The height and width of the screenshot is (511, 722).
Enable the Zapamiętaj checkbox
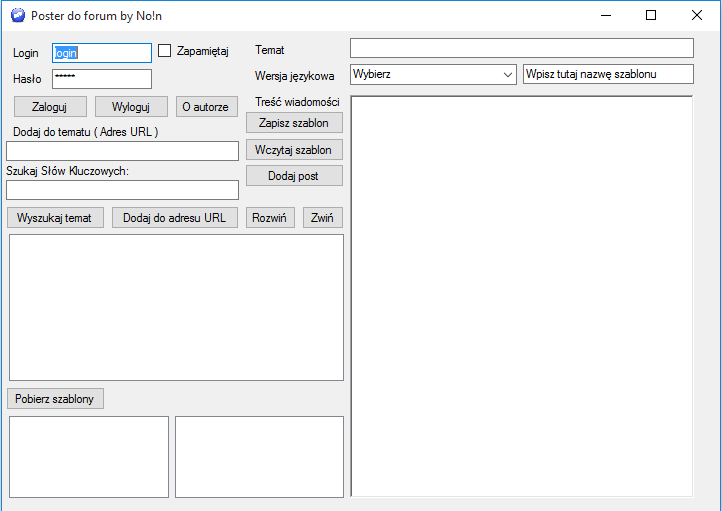click(x=165, y=51)
